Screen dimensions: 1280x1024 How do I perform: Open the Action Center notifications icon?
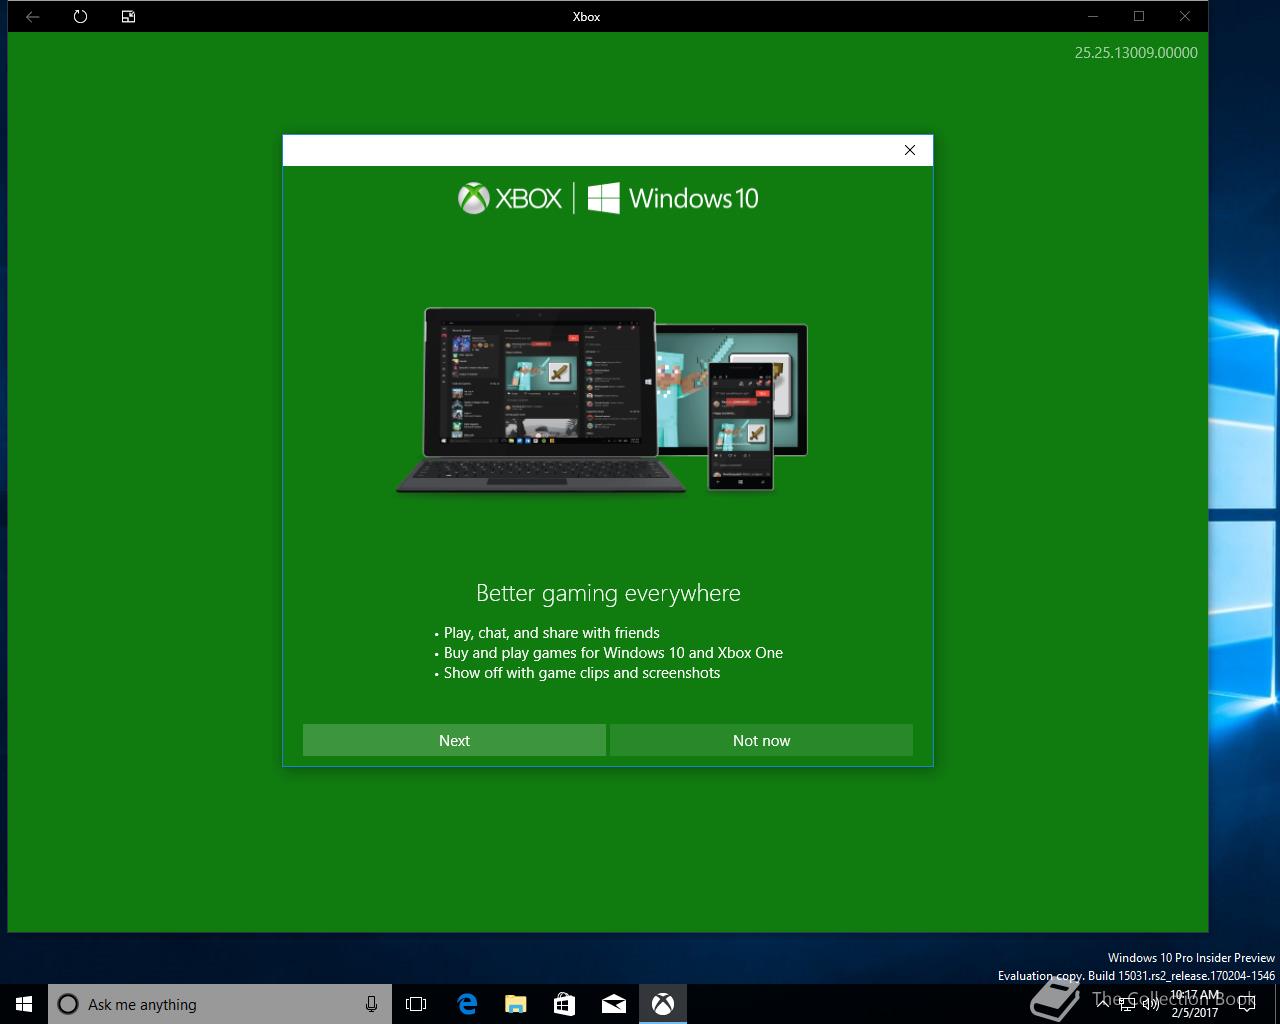[1246, 1004]
